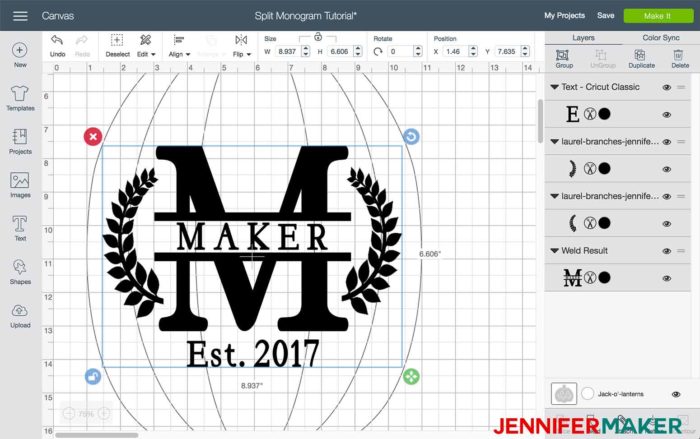The image size is (700, 439).
Task: Hide the second laurel-branches group
Action: pyautogui.click(x=667, y=197)
